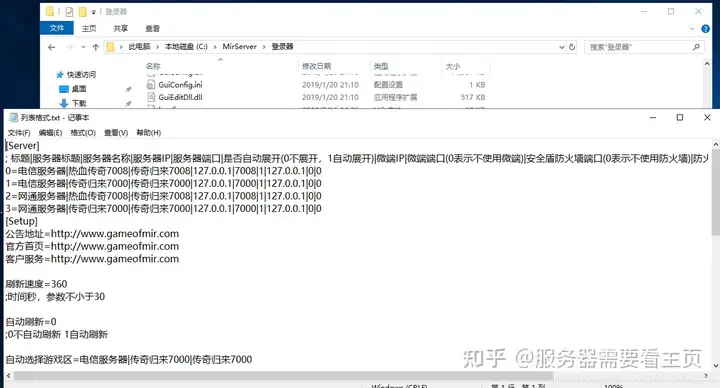Maximize the Notepad window
Screen dimensions: 720x388
coord(680,118)
